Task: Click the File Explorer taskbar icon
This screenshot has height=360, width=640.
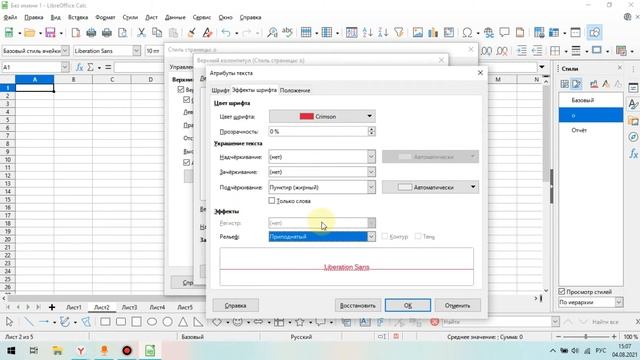Action: pyautogui.click(x=58, y=351)
